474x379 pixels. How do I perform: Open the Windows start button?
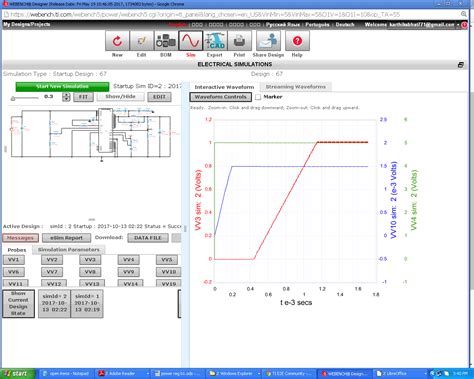pos(17,374)
